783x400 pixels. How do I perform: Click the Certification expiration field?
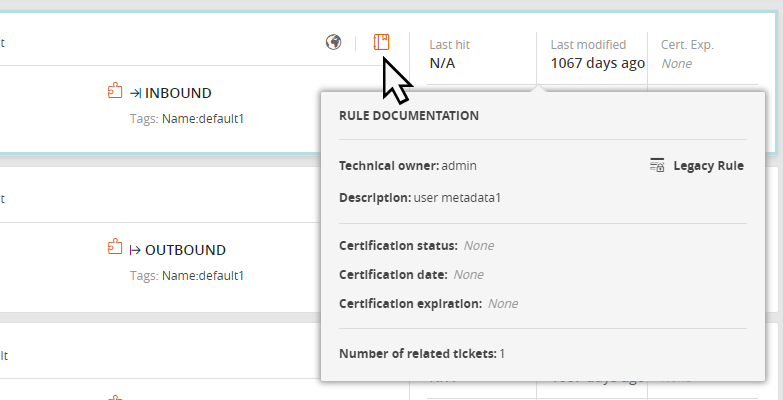coord(428,303)
